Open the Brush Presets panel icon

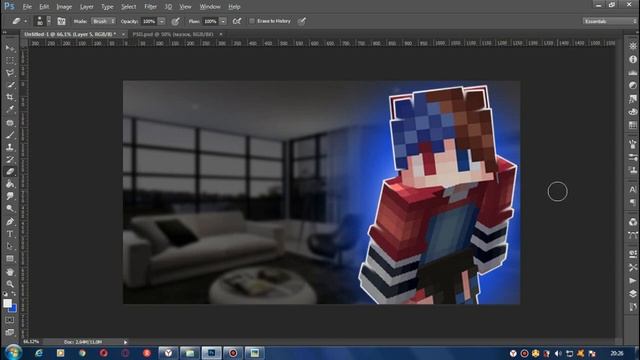[633, 157]
